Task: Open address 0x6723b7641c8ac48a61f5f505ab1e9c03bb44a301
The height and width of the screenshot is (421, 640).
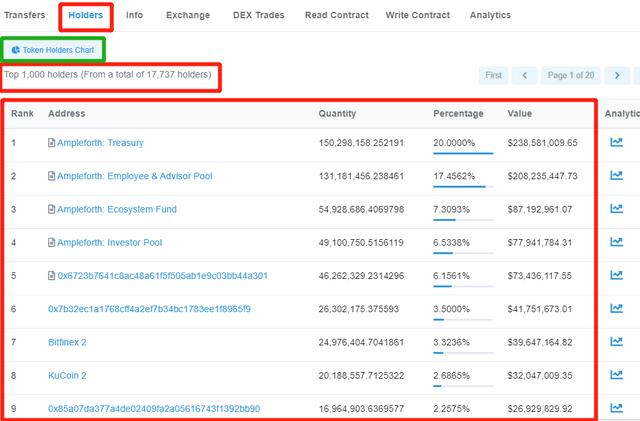Action: coord(162,276)
